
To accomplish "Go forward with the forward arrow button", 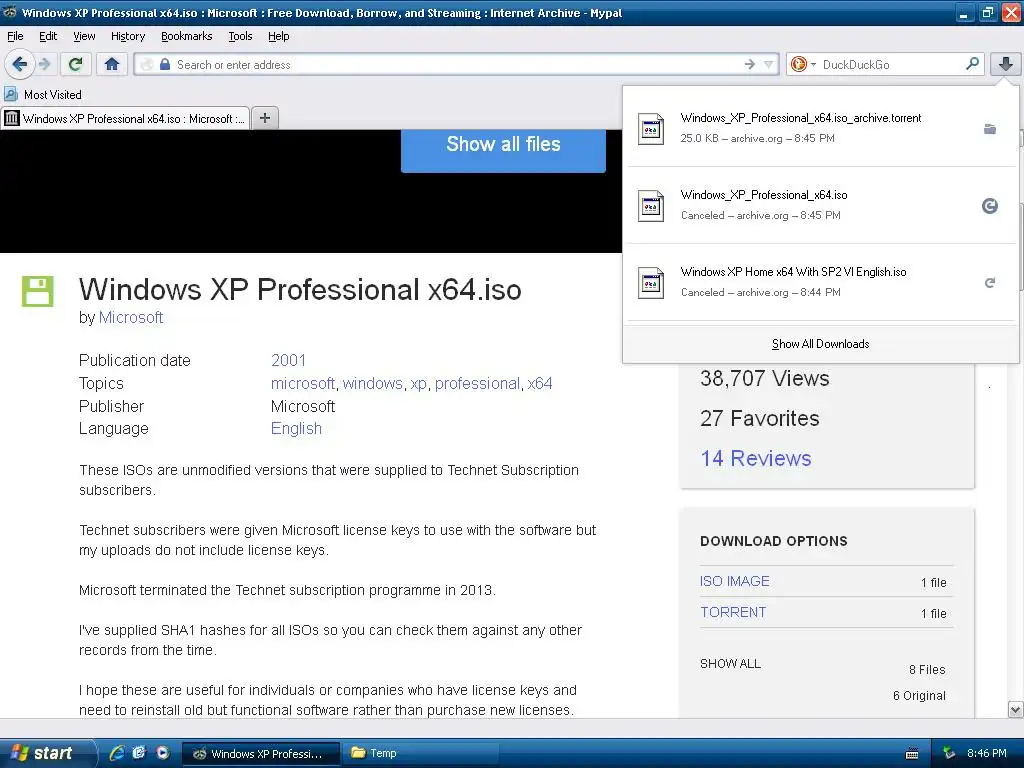I will pos(44,64).
